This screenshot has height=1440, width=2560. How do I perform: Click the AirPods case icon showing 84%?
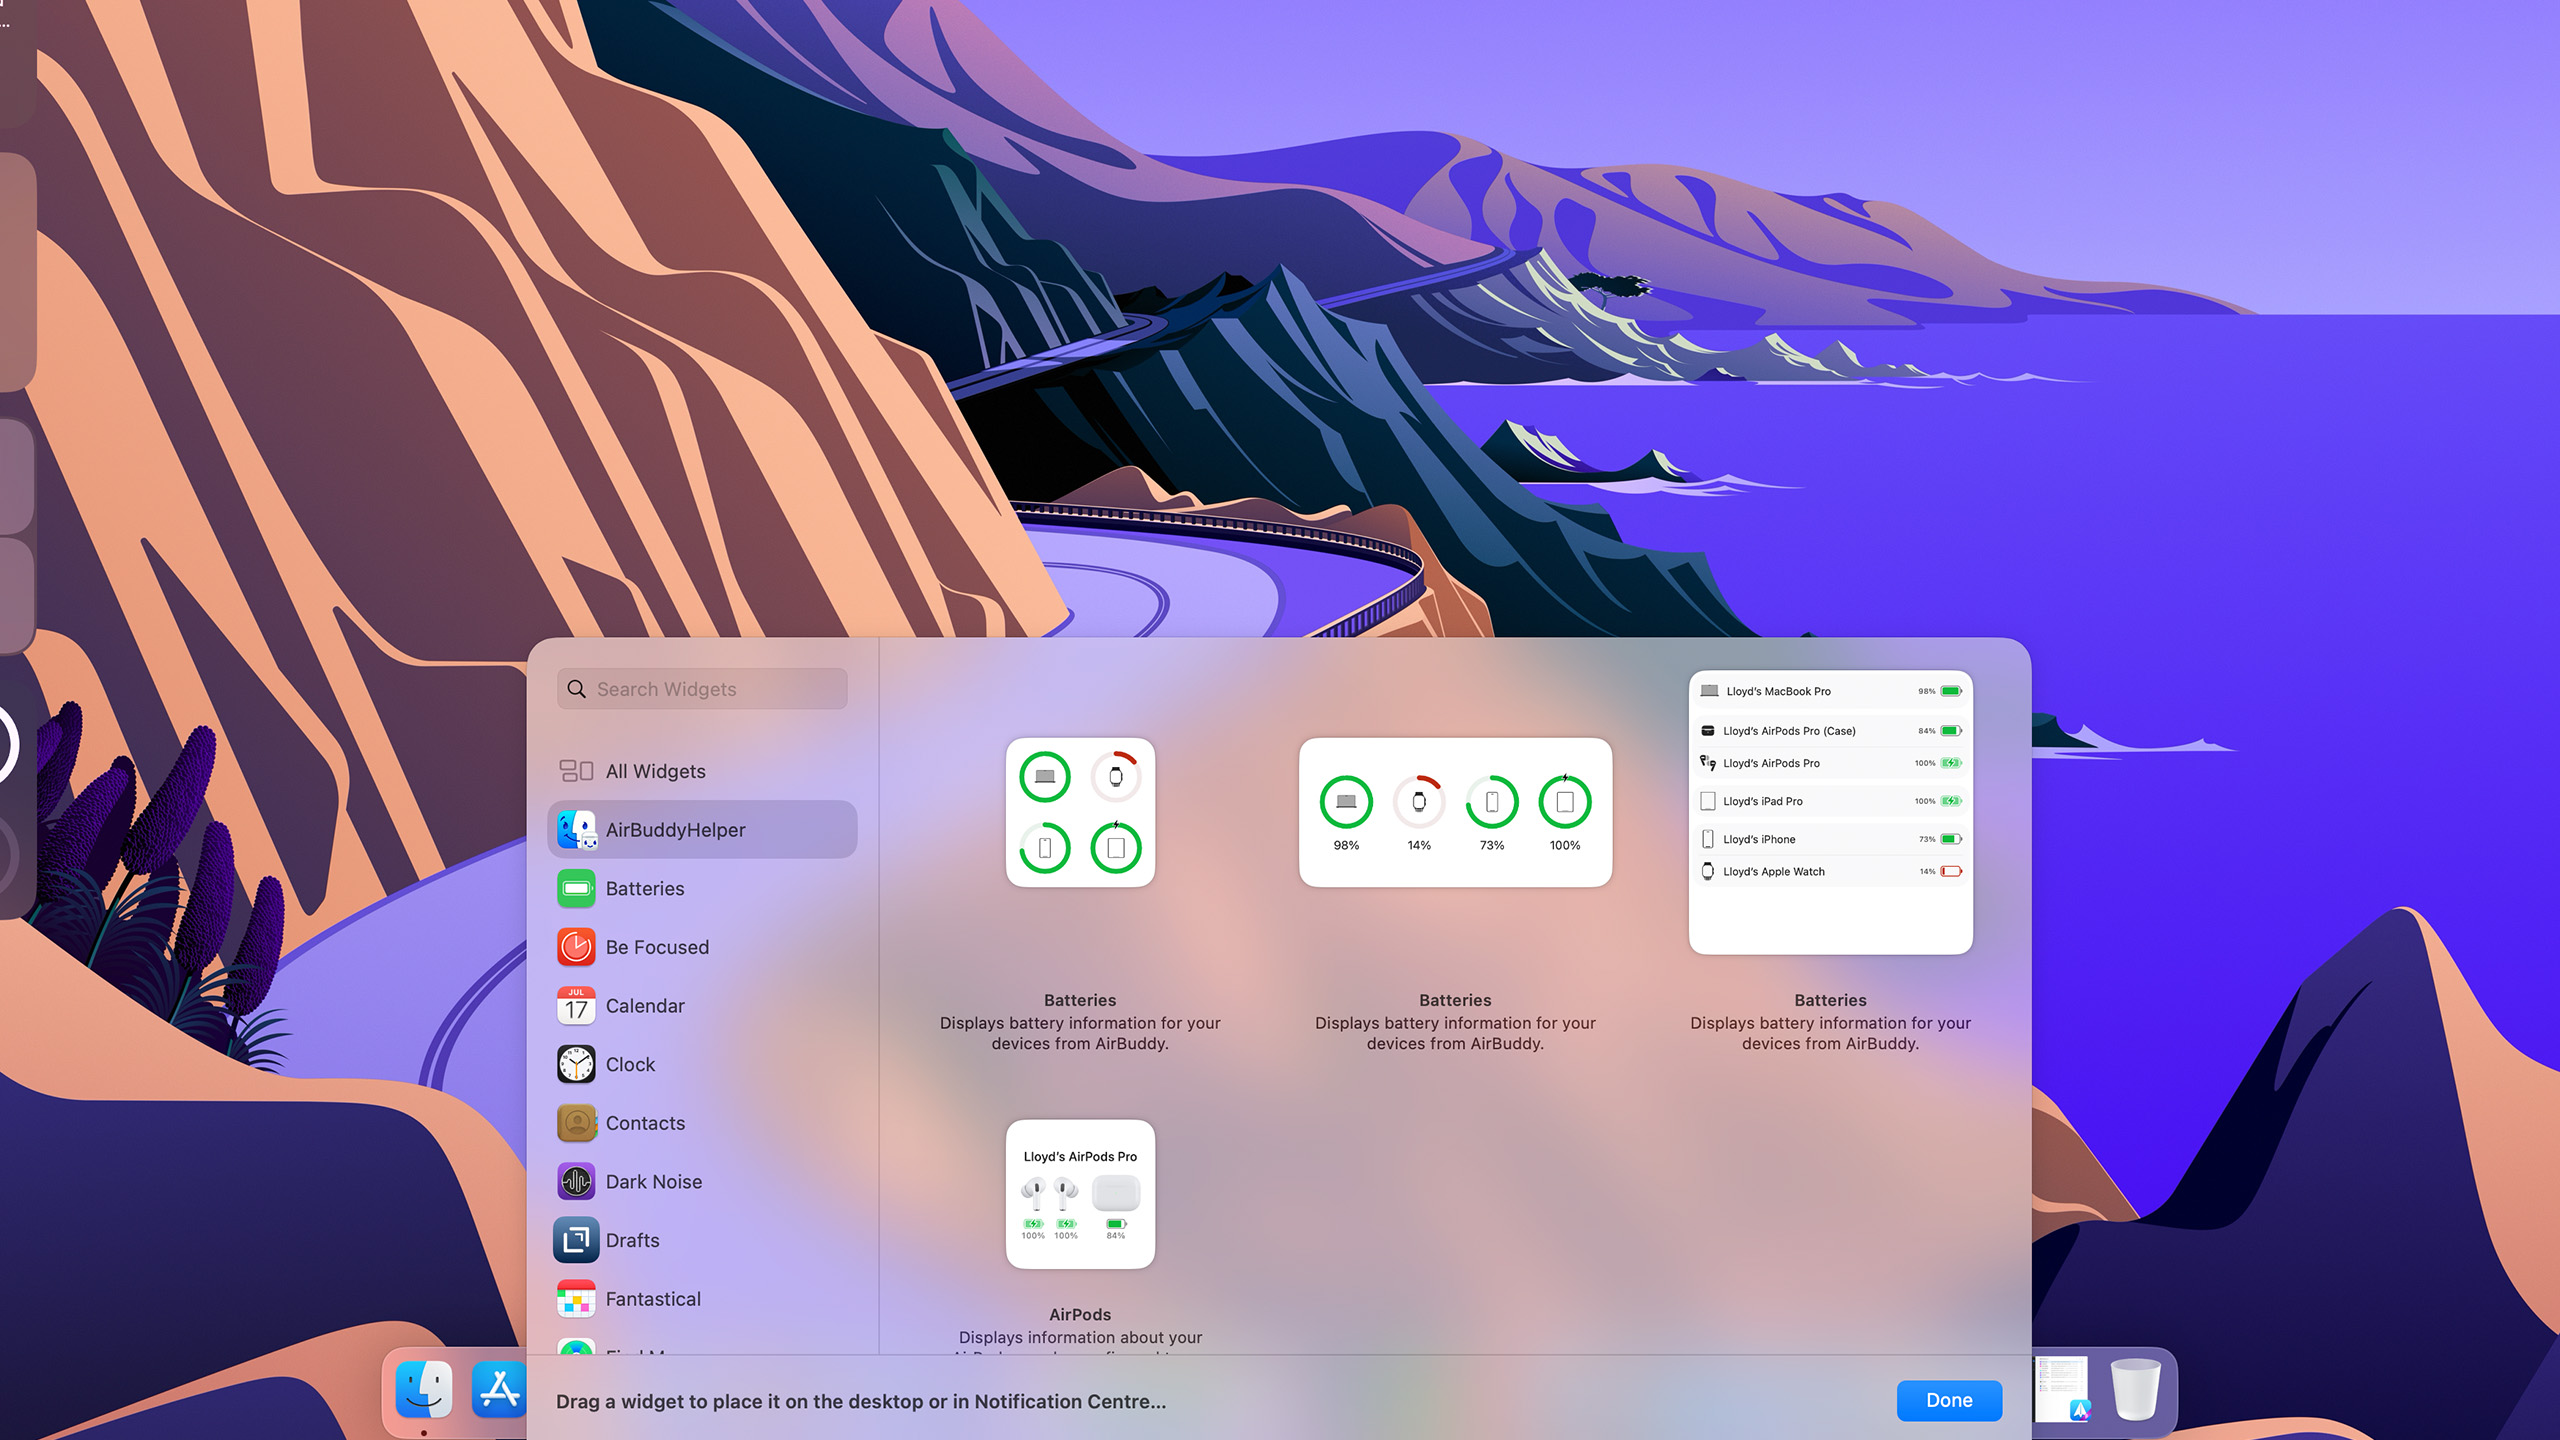click(1116, 1193)
